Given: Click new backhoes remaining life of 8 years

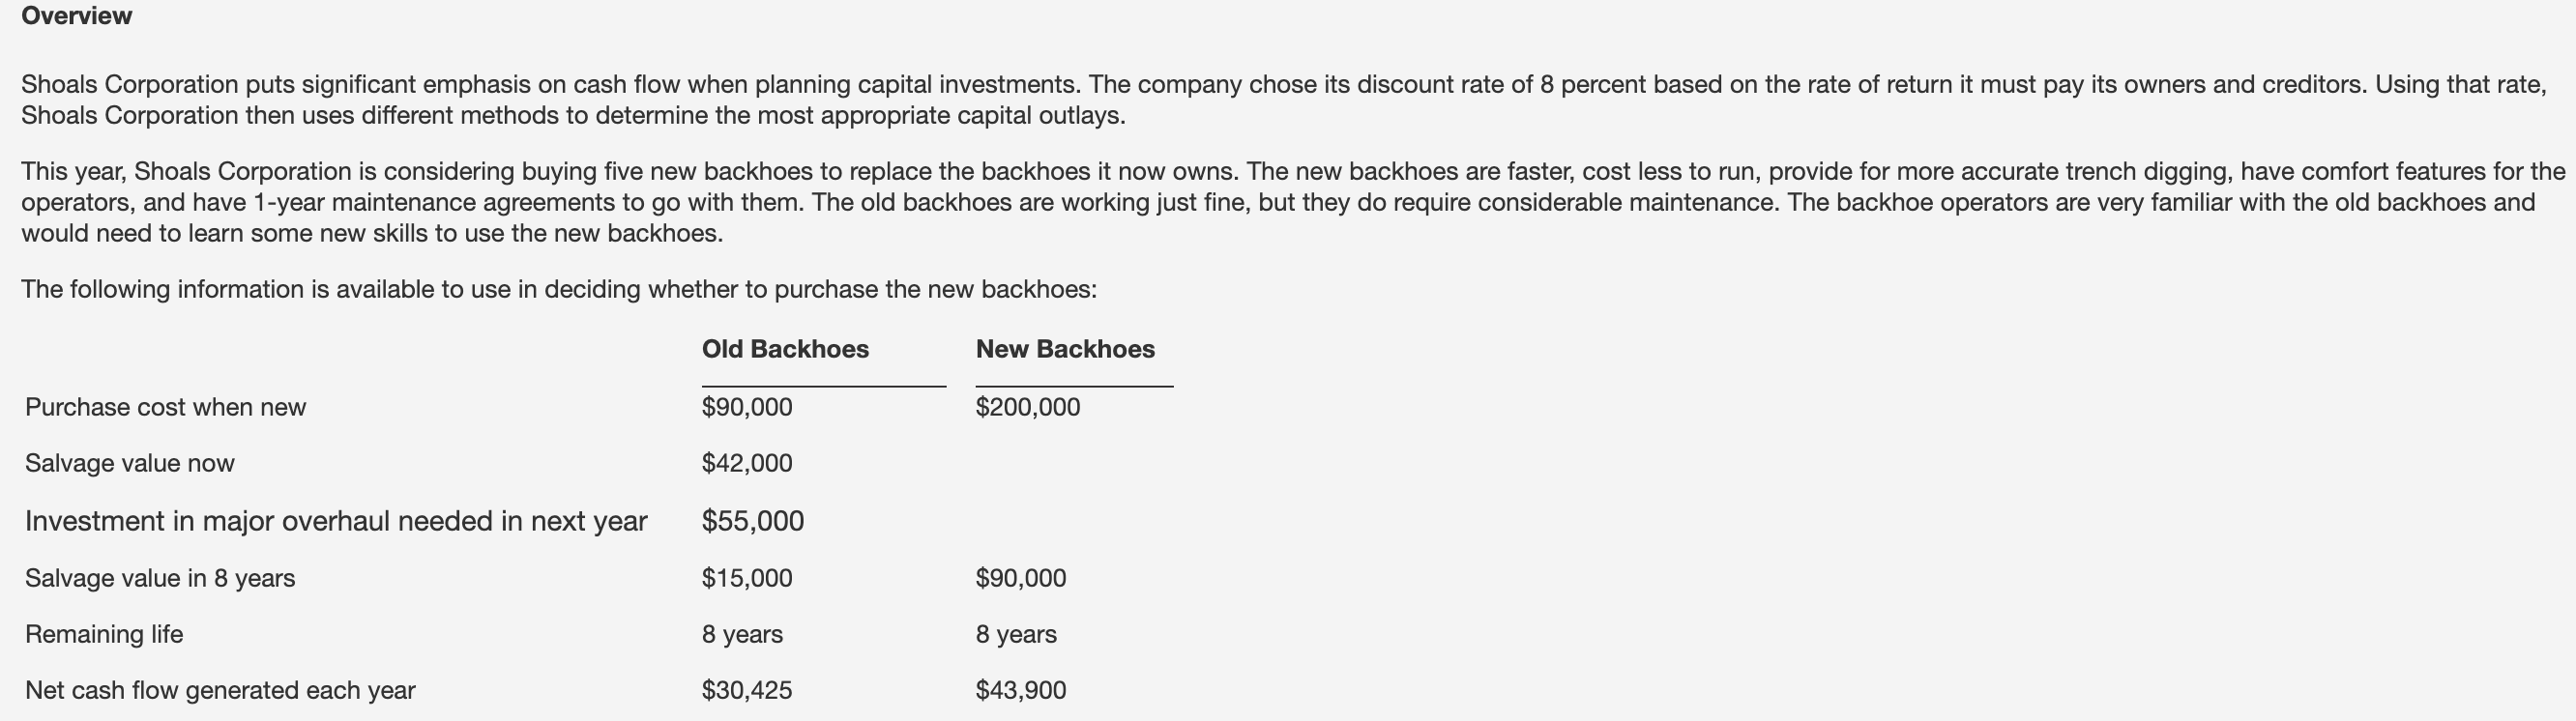Looking at the screenshot, I should pos(1016,634).
